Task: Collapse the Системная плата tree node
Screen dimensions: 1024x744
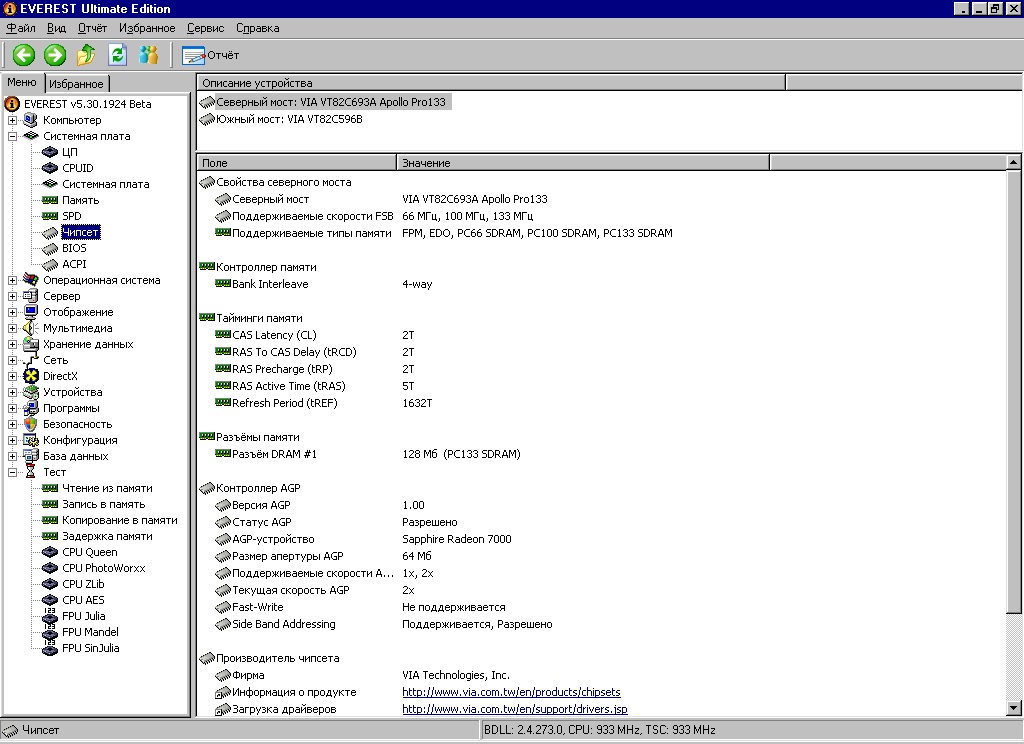Action: (13, 136)
